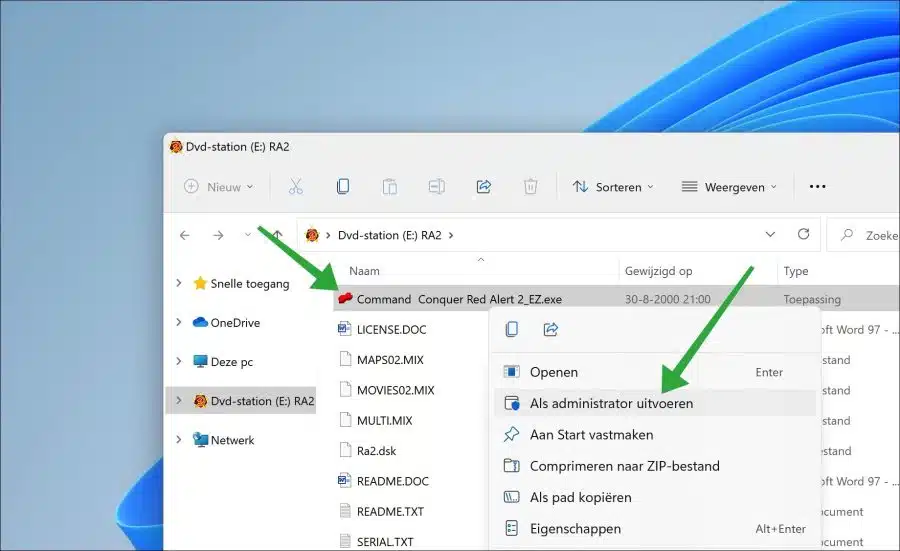Click the Red Alert exe file icon
Screen dimensions: 900x551
click(x=345, y=298)
